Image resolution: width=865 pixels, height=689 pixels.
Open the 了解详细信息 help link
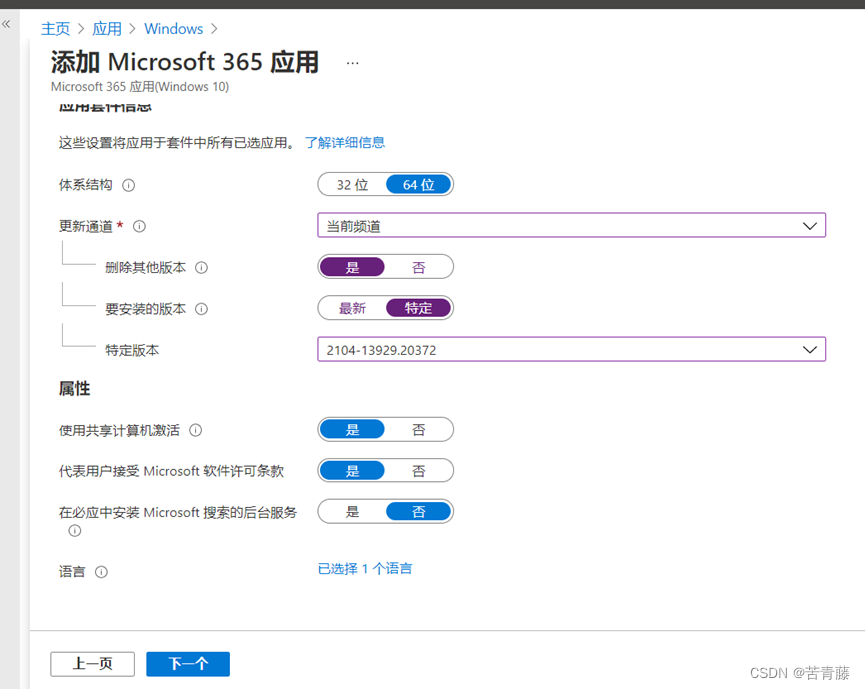pos(345,142)
